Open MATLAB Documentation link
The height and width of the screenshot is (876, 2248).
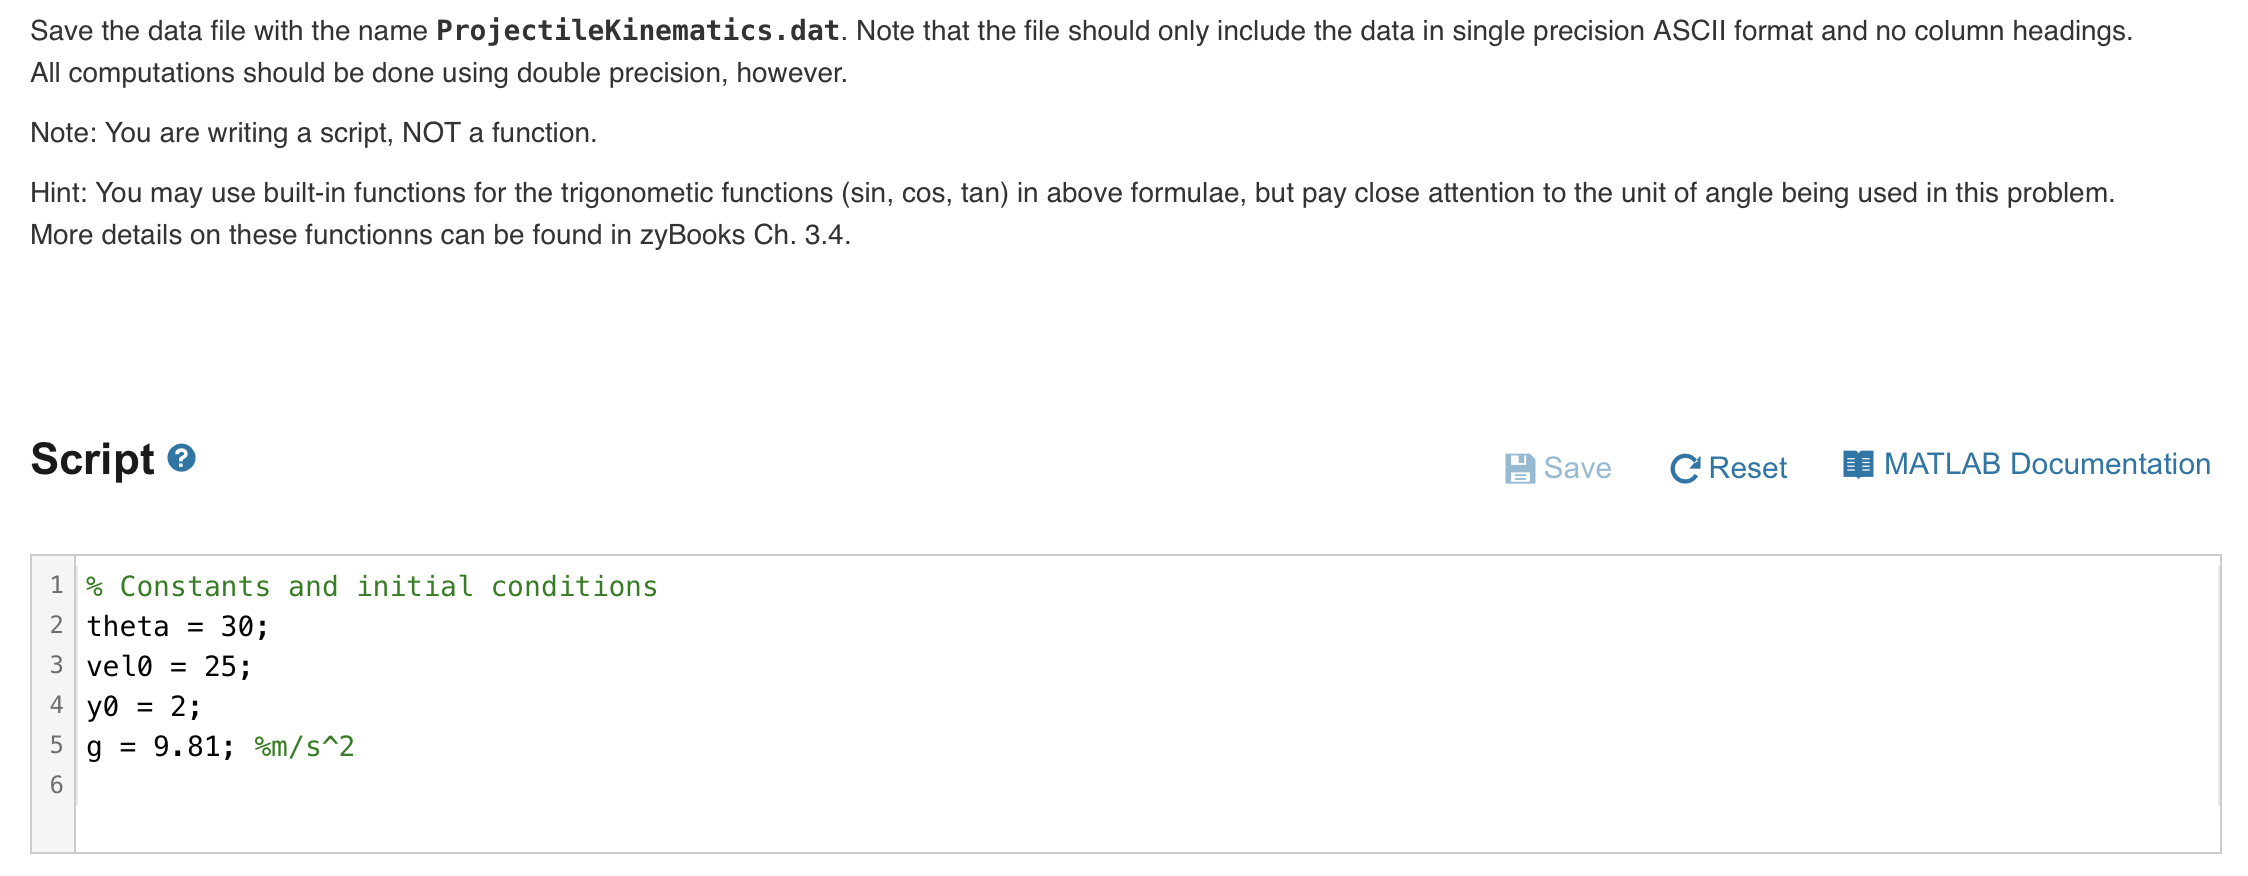[2045, 463]
